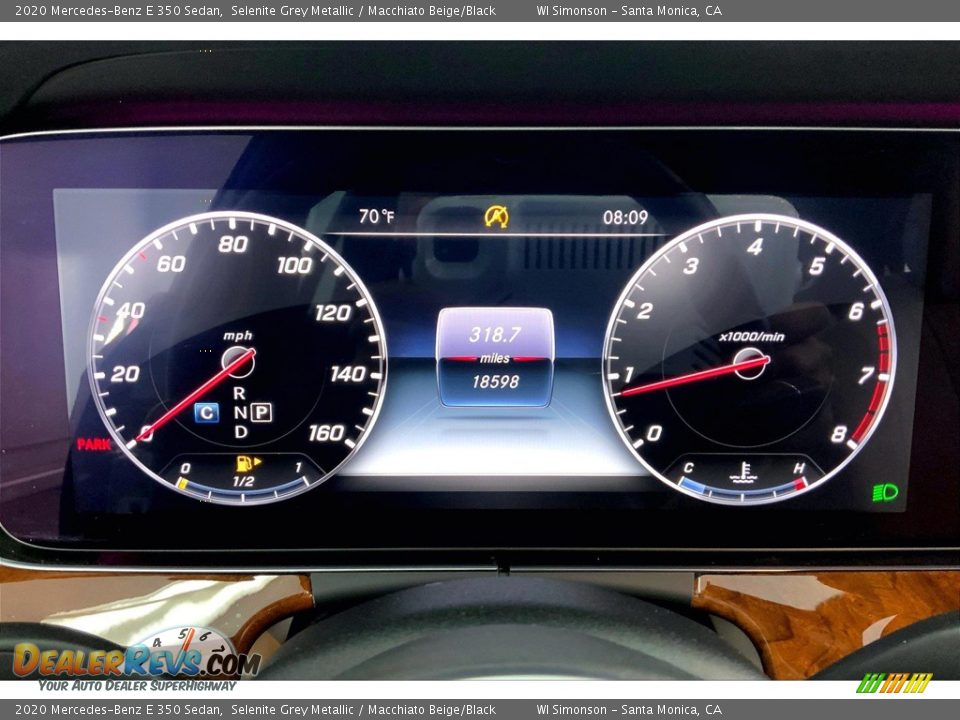Tap the x1000/min tachometer label
This screenshot has height=720, width=960.
coord(751,336)
